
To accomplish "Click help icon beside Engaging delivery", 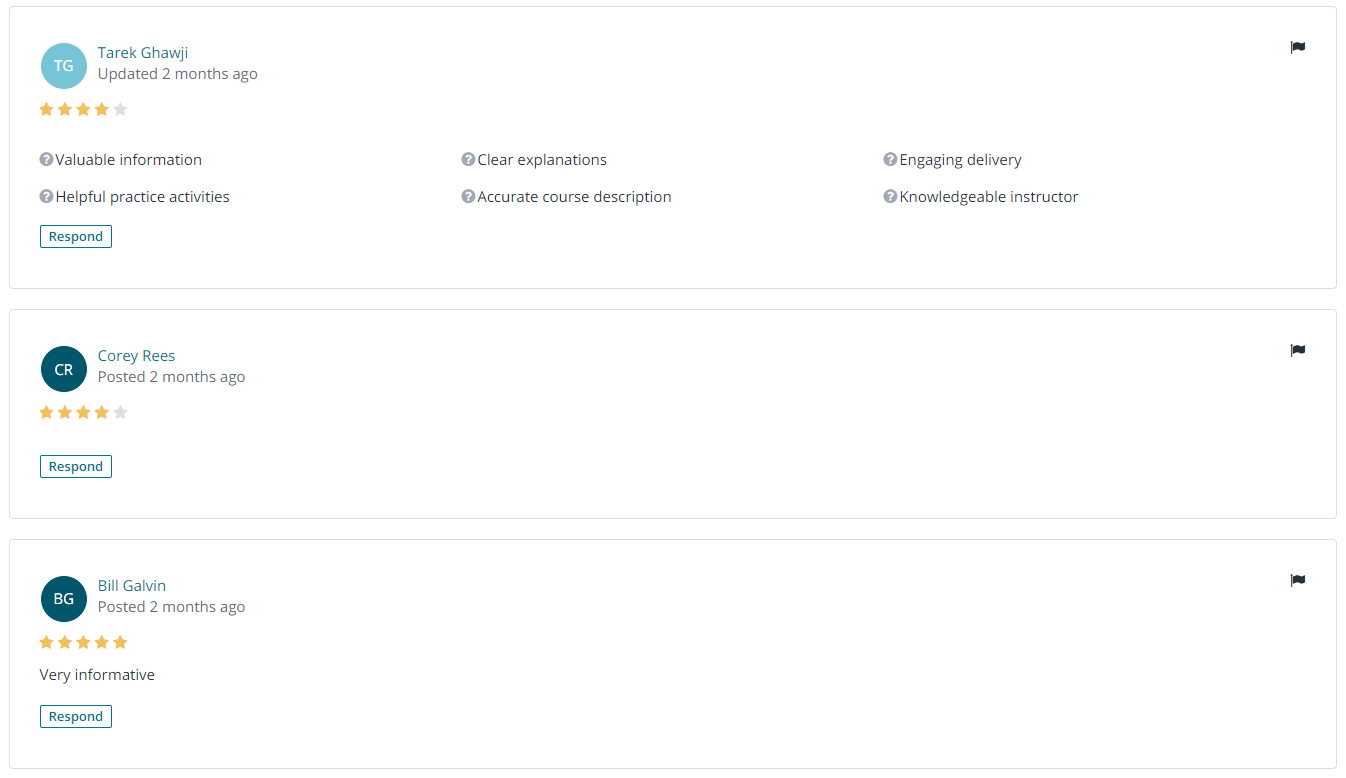I will coord(890,159).
